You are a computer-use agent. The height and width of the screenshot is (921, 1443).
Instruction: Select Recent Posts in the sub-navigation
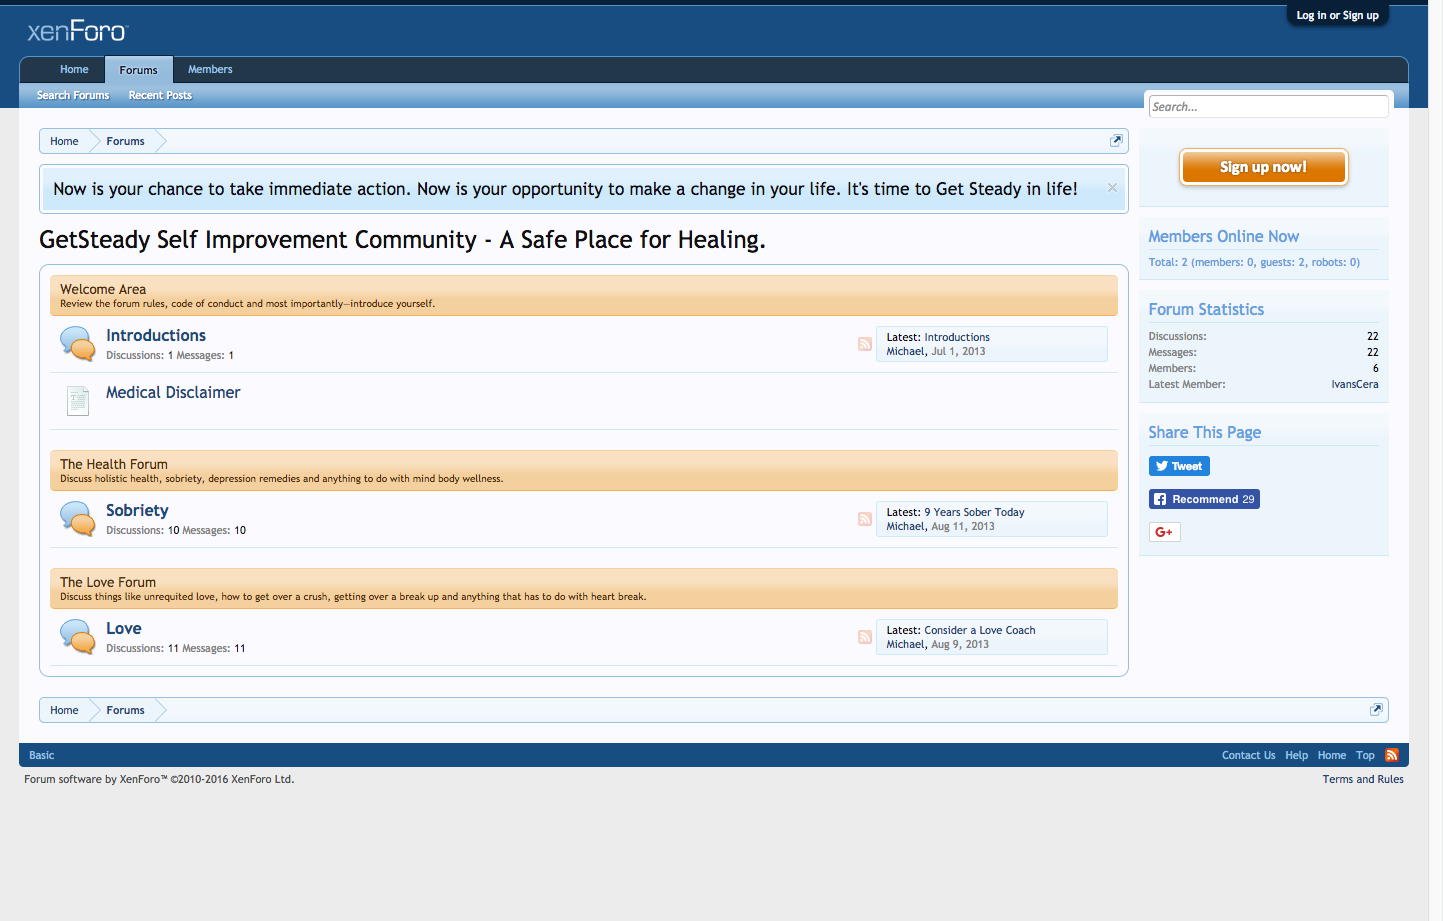tap(160, 96)
